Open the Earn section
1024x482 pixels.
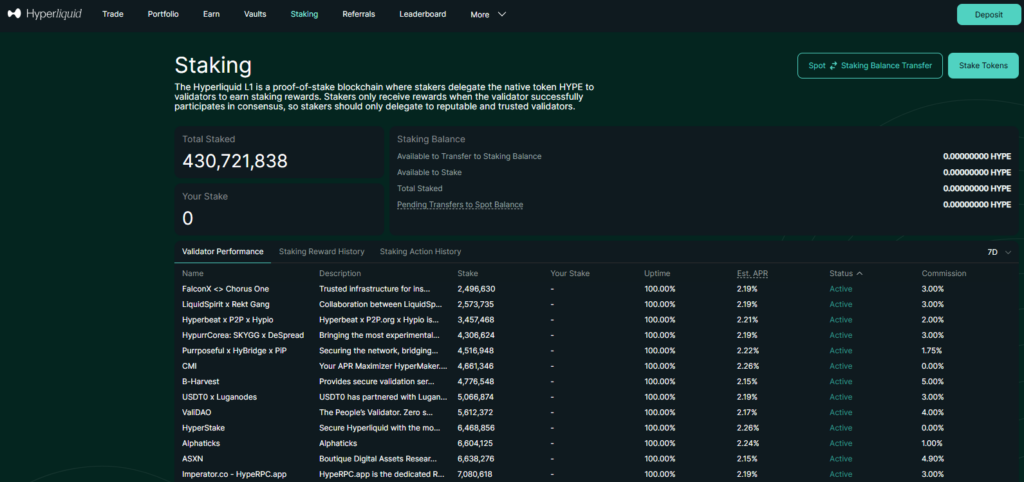pyautogui.click(x=212, y=15)
